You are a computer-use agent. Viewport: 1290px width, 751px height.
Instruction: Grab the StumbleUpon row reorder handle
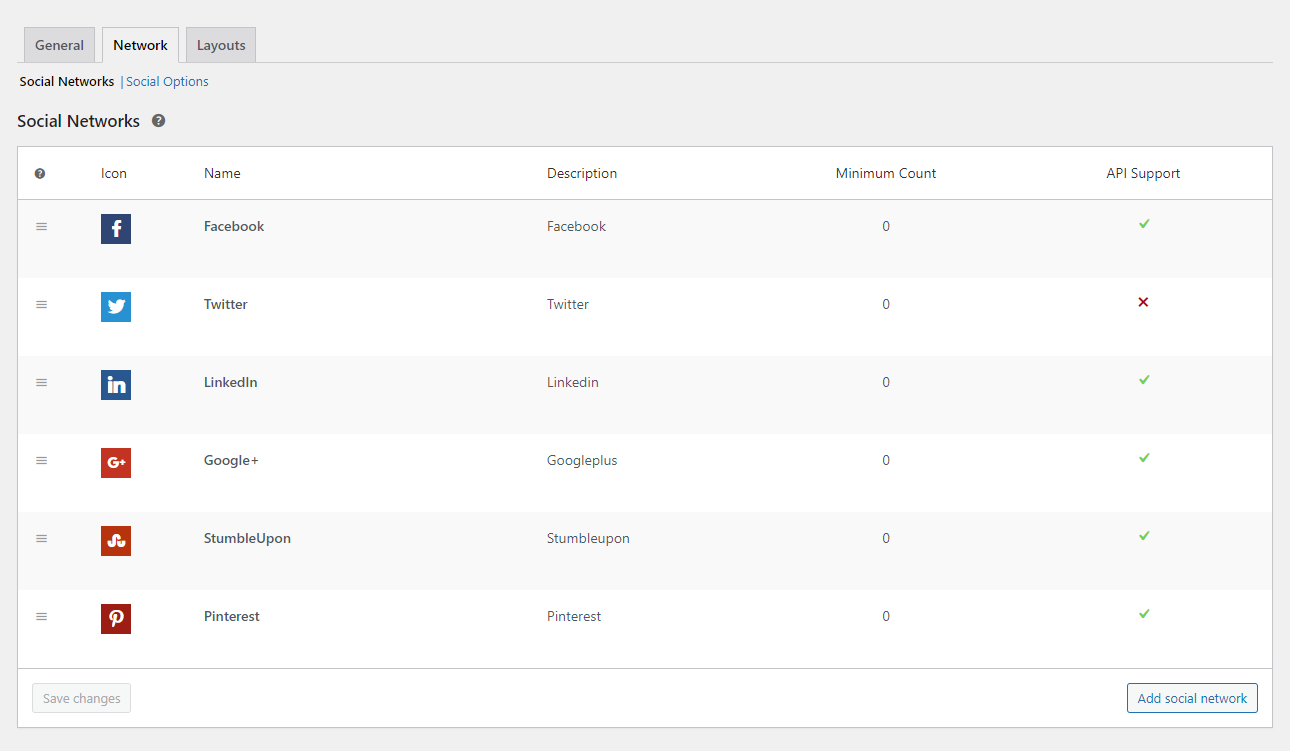tap(41, 538)
